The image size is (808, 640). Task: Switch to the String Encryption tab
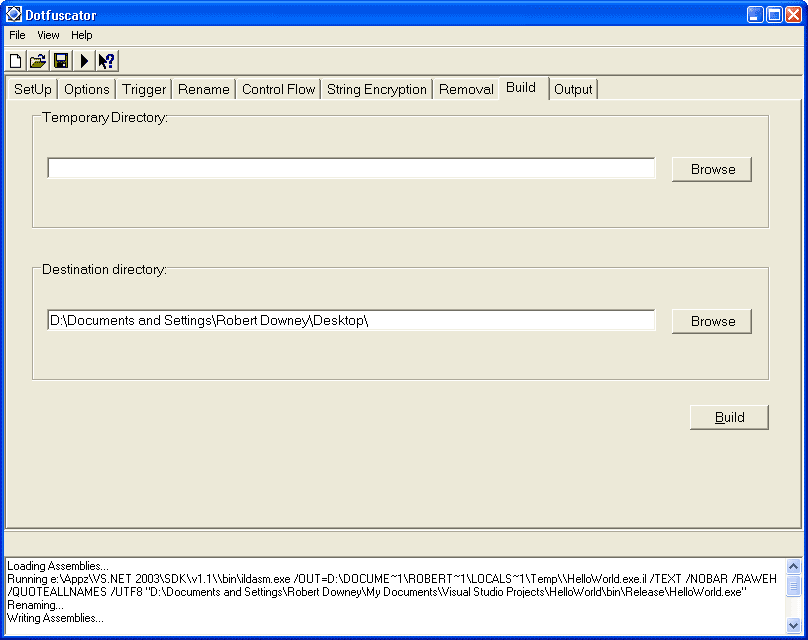tap(377, 89)
